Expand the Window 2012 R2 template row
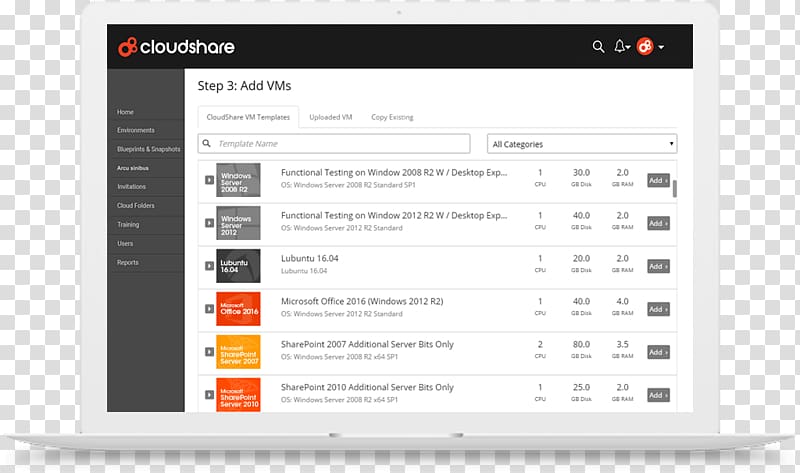The image size is (800, 473). click(209, 223)
